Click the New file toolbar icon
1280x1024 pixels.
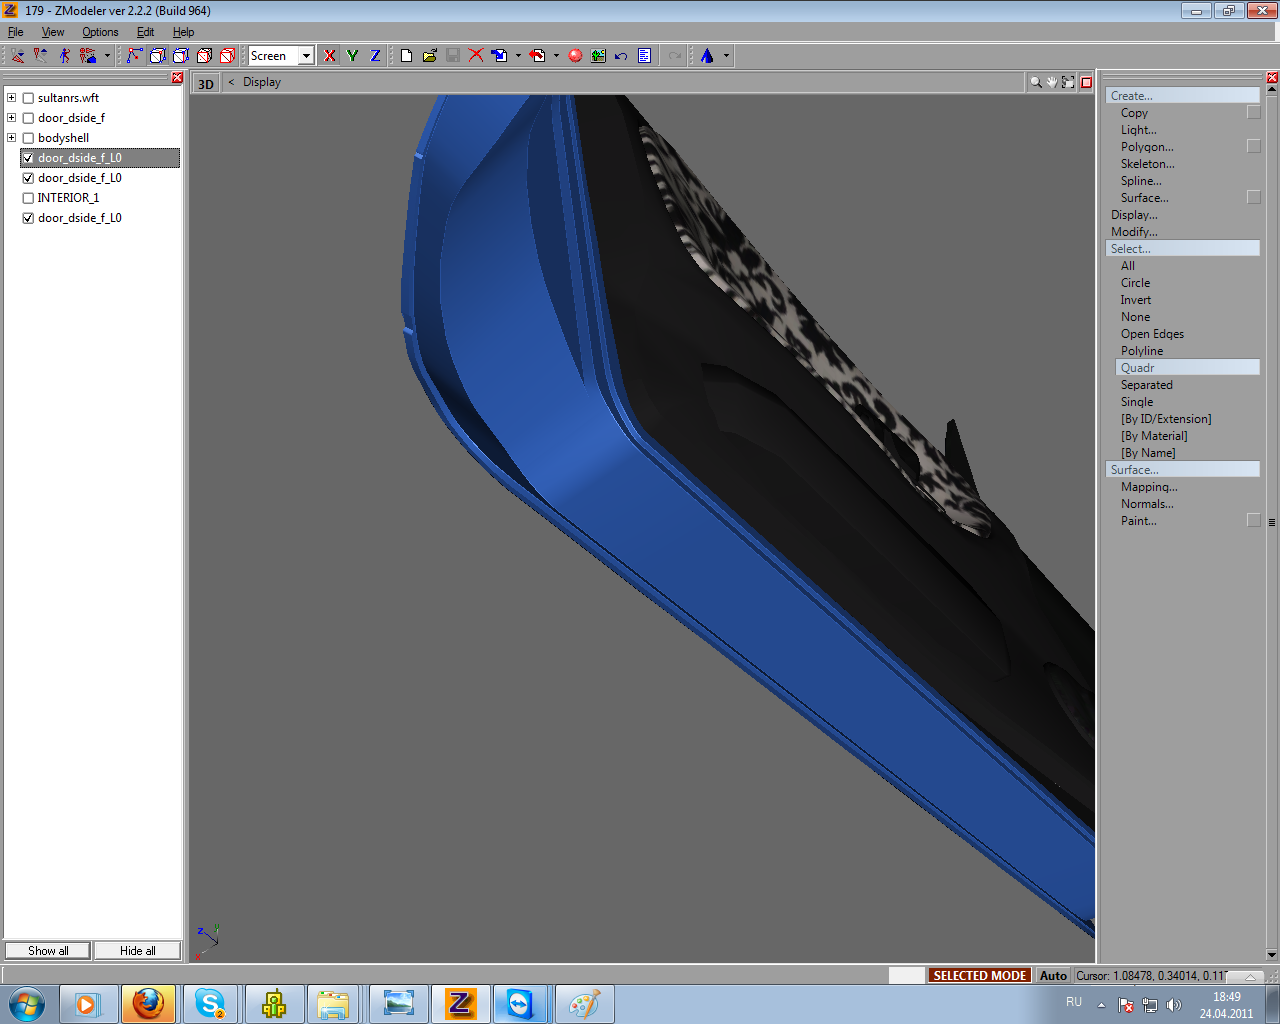pyautogui.click(x=406, y=56)
